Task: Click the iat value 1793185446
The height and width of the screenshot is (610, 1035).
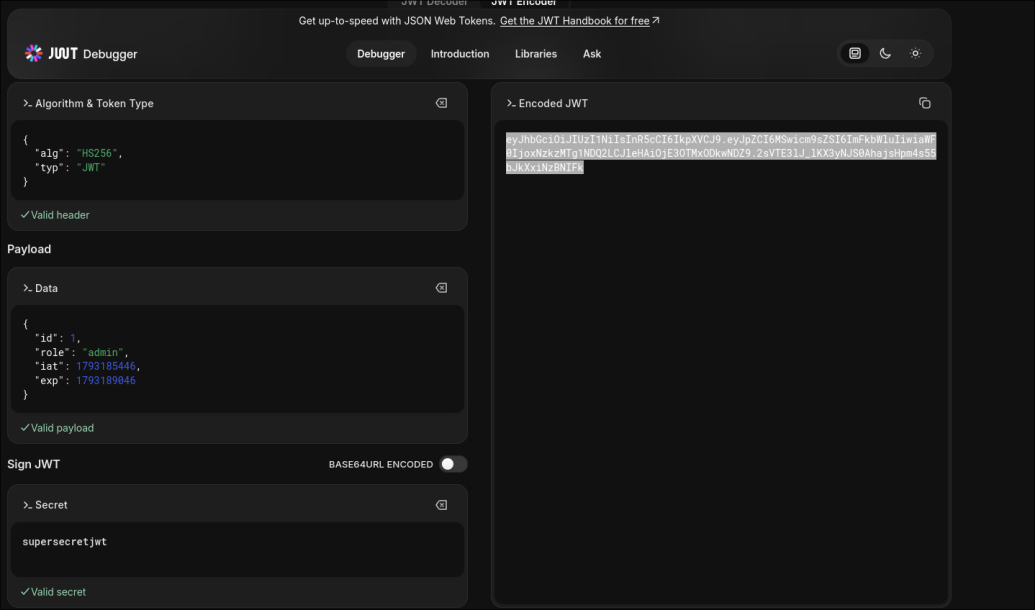Action: (x=106, y=366)
